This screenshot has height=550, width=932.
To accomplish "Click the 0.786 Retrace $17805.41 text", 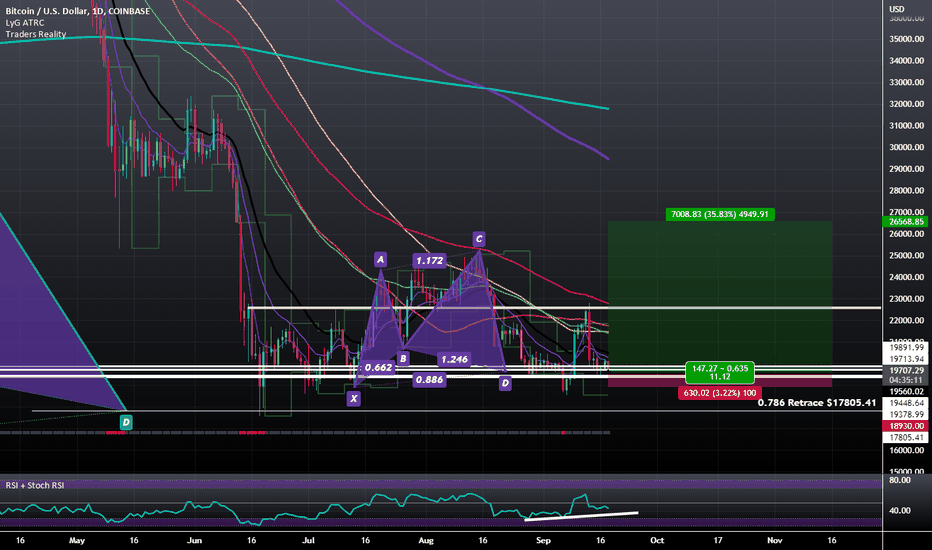I will tap(817, 403).
